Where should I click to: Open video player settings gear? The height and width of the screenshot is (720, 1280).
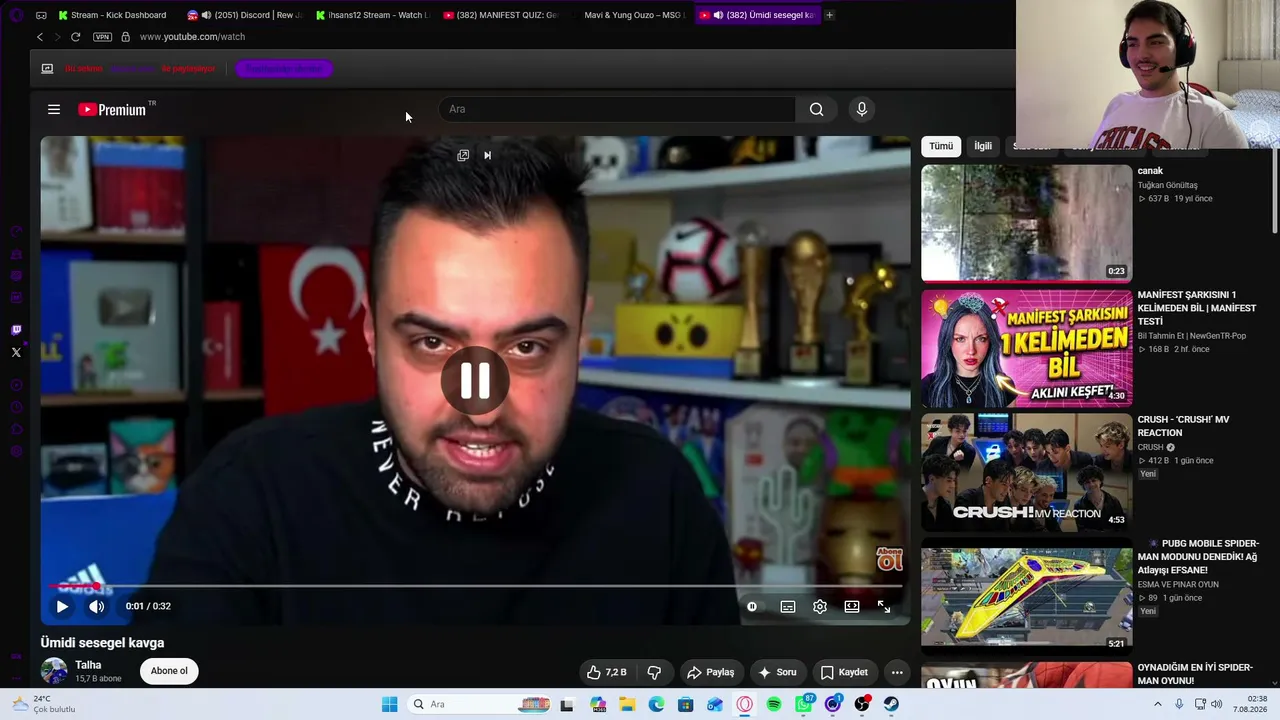pos(820,606)
